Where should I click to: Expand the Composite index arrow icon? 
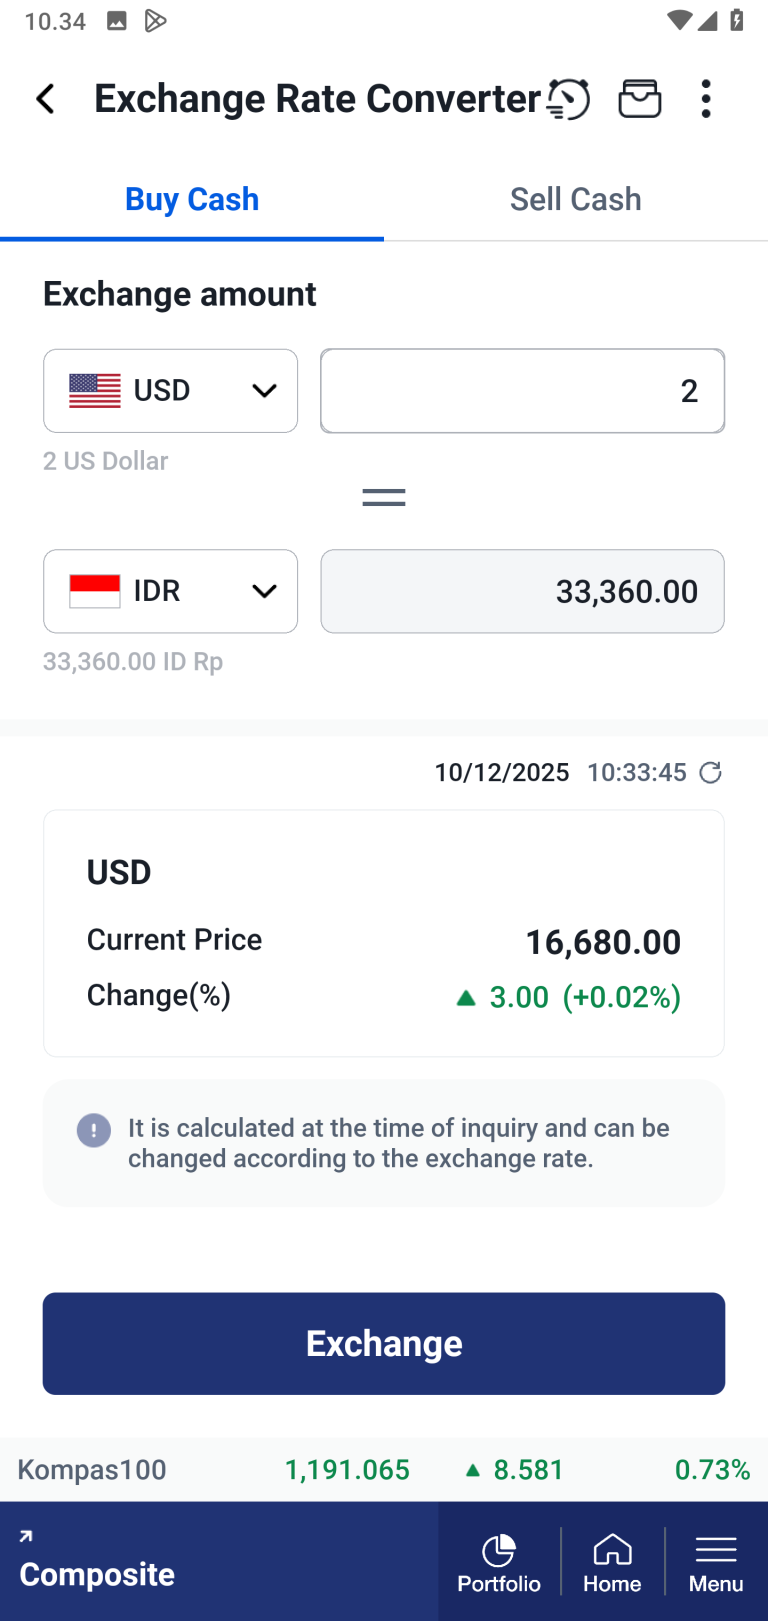click(26, 1536)
